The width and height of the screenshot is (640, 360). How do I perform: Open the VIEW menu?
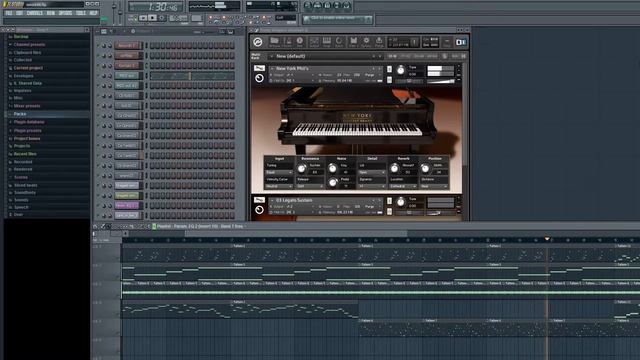click(51, 13)
